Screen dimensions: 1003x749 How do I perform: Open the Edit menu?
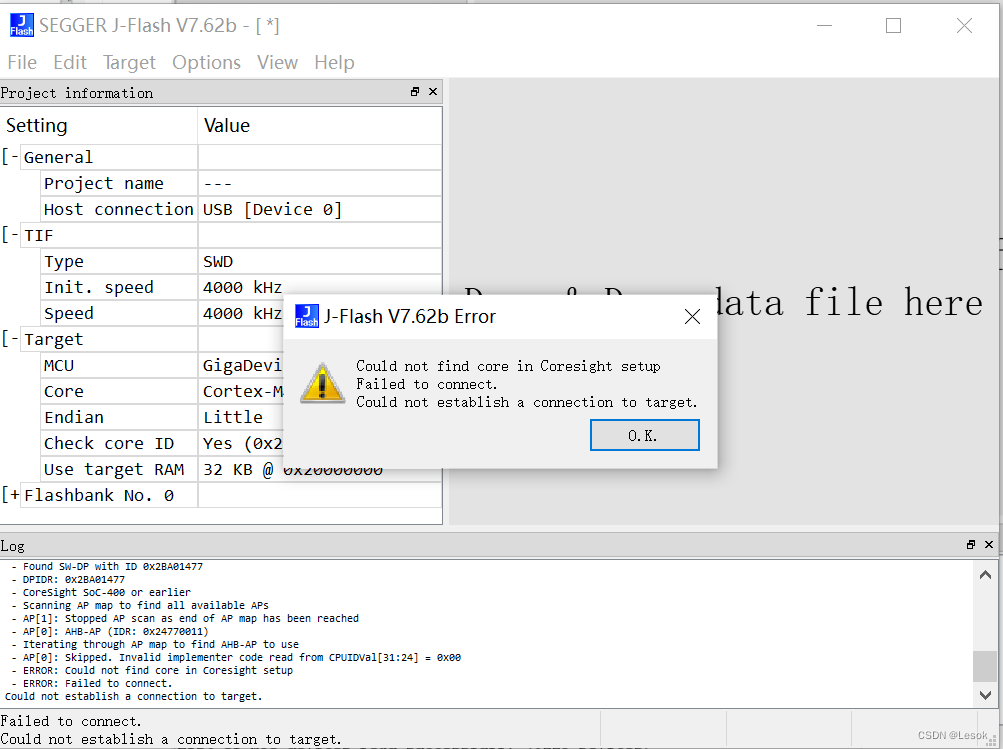click(x=70, y=62)
